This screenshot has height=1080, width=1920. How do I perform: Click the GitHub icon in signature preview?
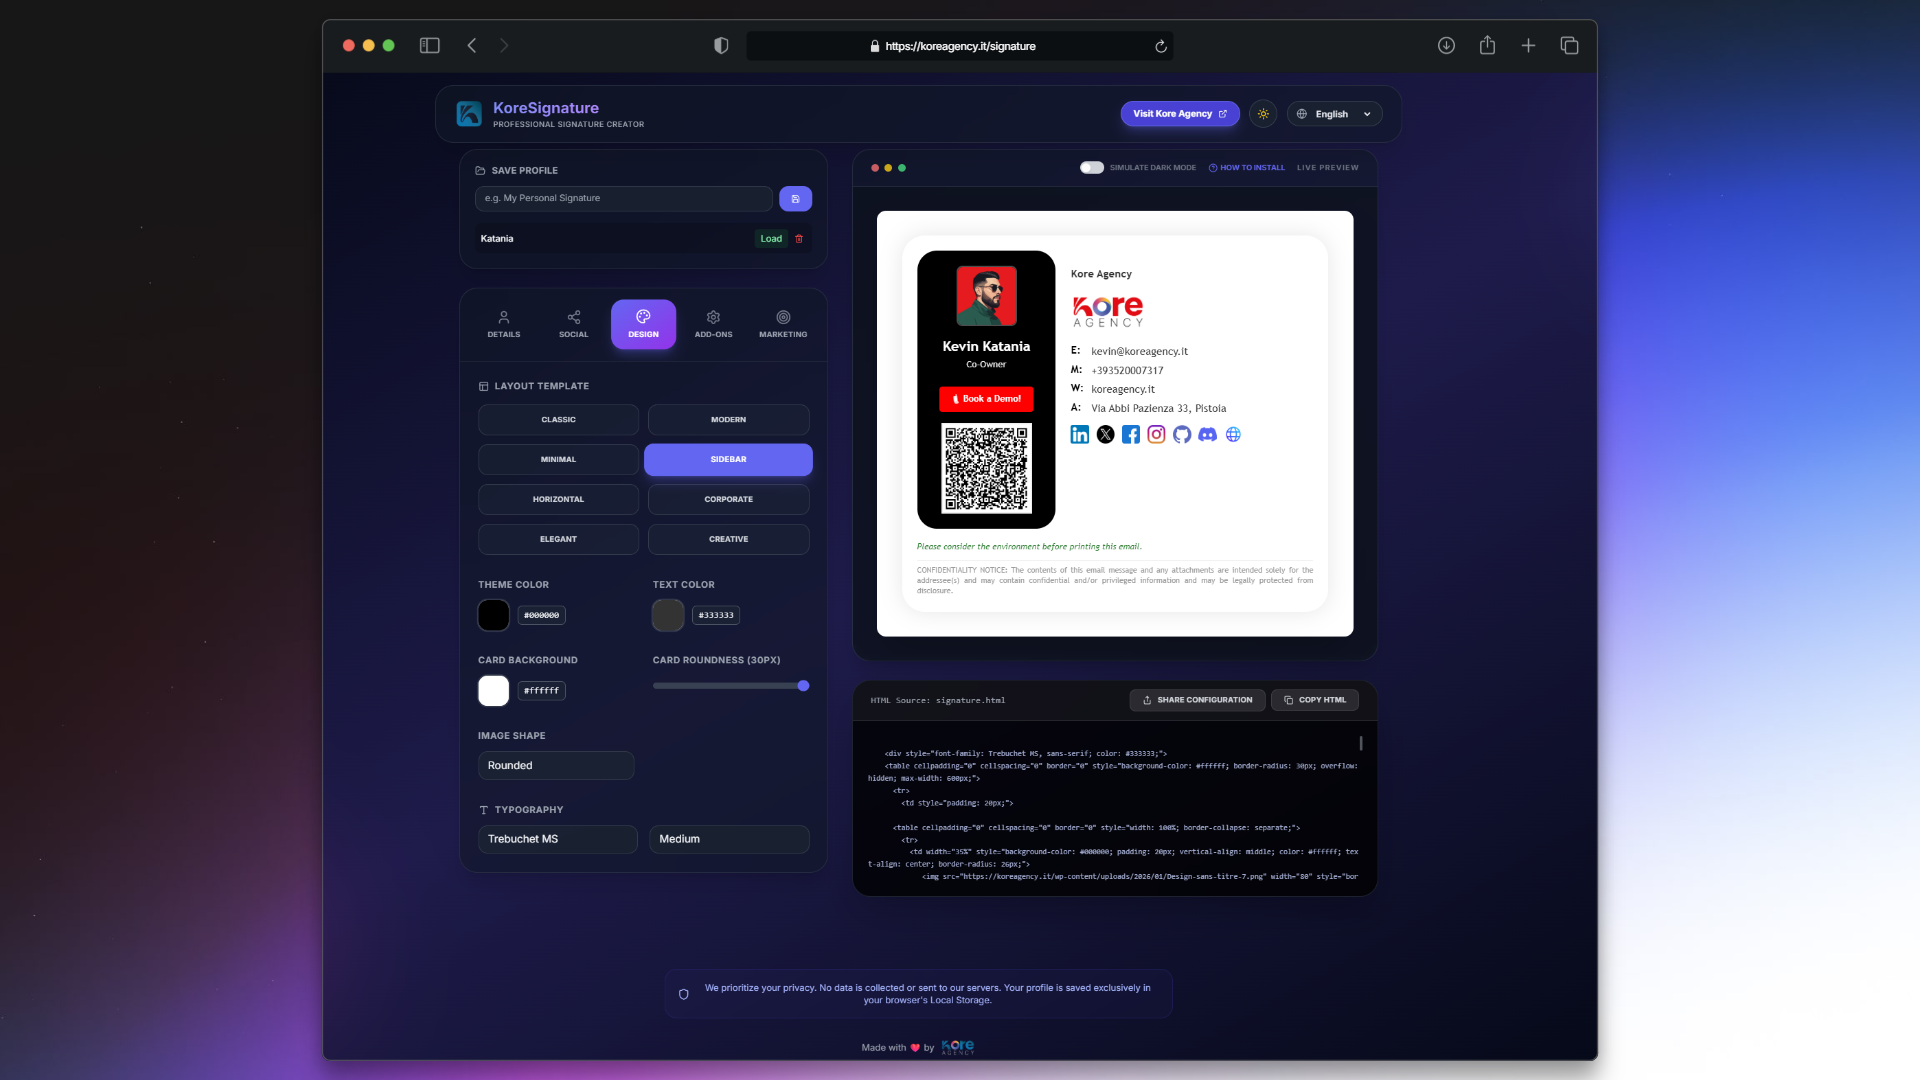pyautogui.click(x=1182, y=435)
